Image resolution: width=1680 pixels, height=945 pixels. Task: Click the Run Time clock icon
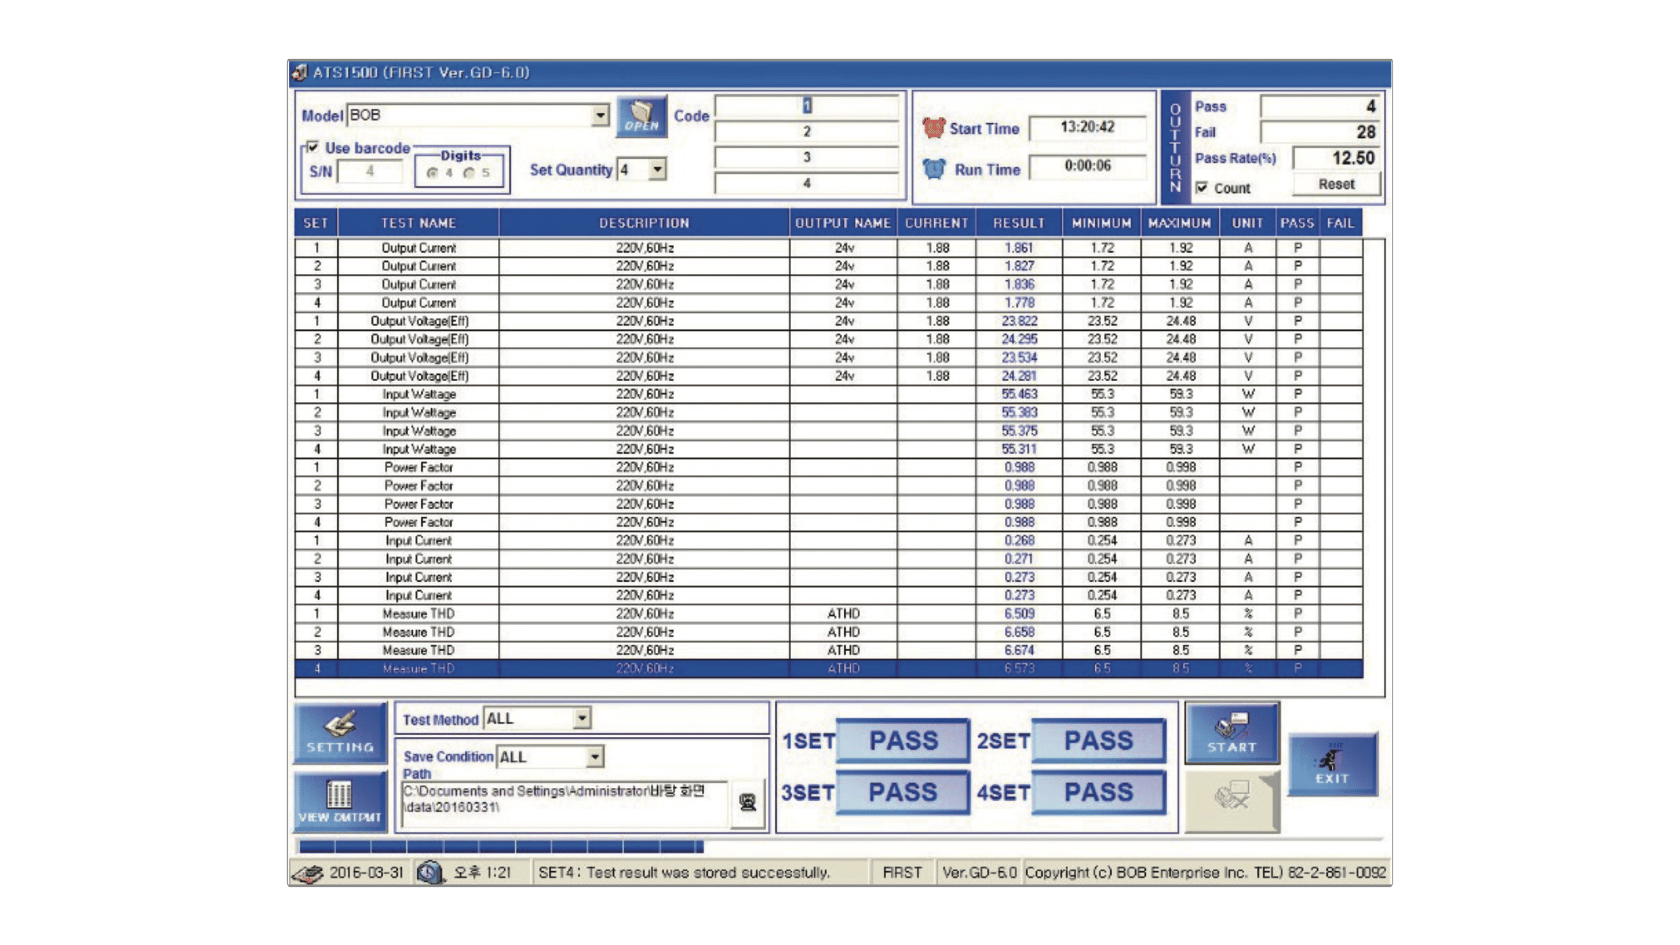pos(934,169)
